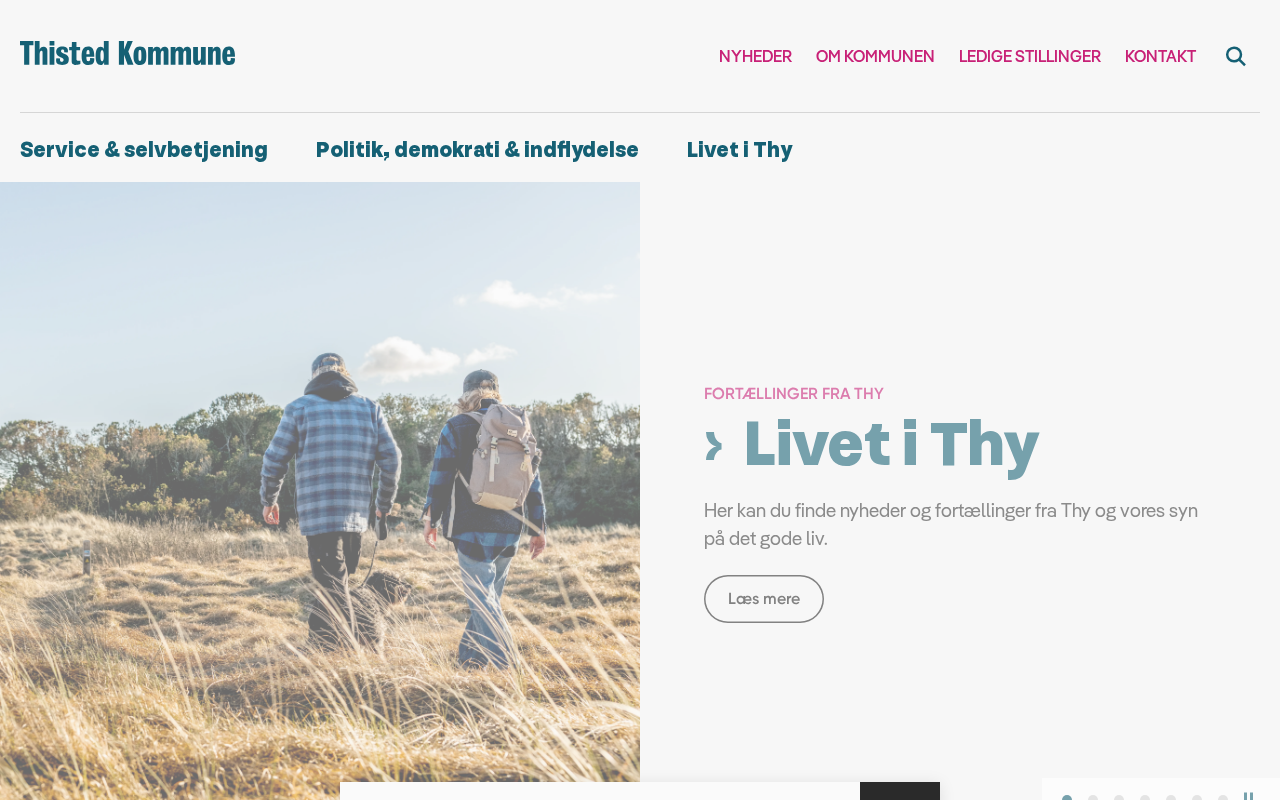Click the dark search submit button
Viewport: 1280px width, 800px height.
(900, 791)
